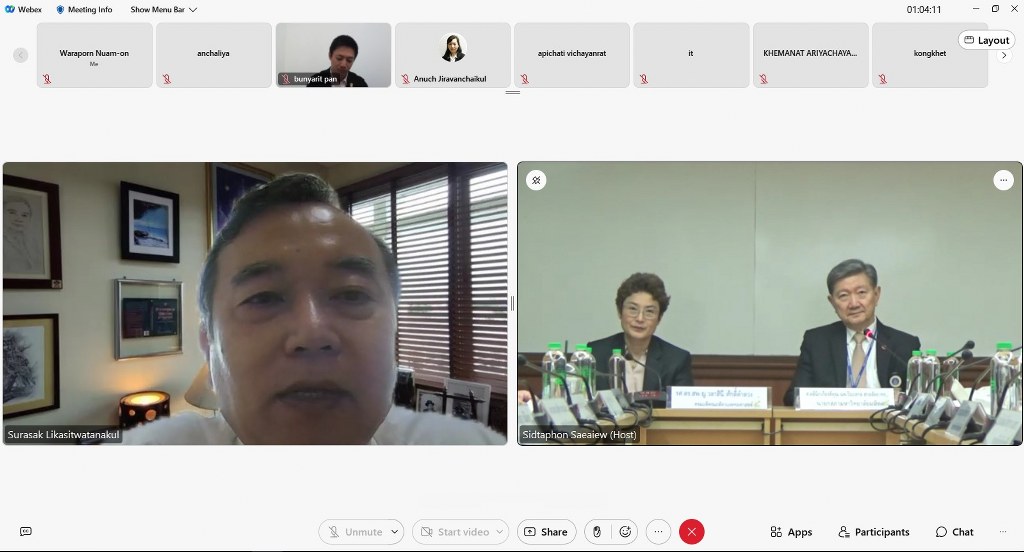Open the closed captions icon bottom-left
Viewport: 1024px width, 552px height.
(26, 532)
